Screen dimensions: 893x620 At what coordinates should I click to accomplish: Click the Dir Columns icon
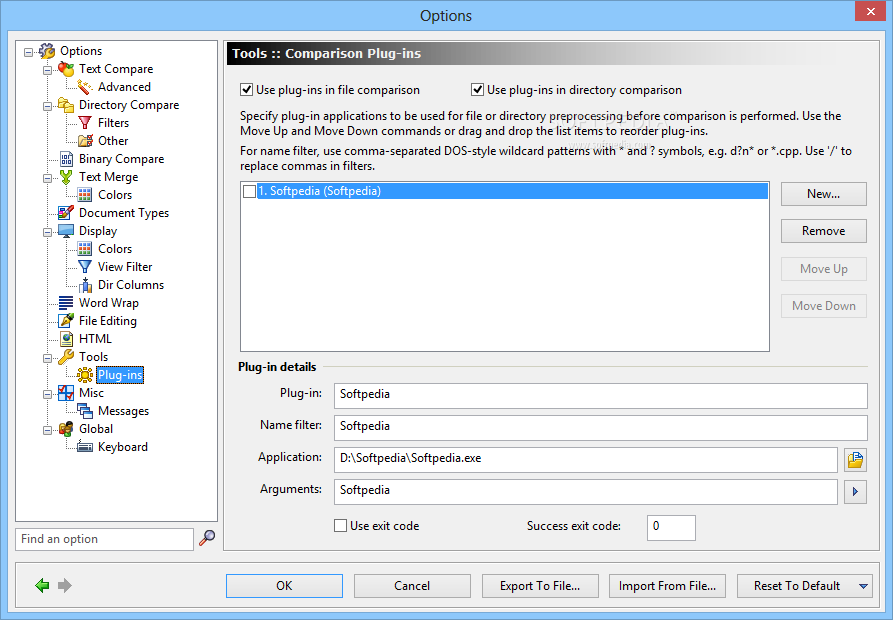[x=85, y=285]
